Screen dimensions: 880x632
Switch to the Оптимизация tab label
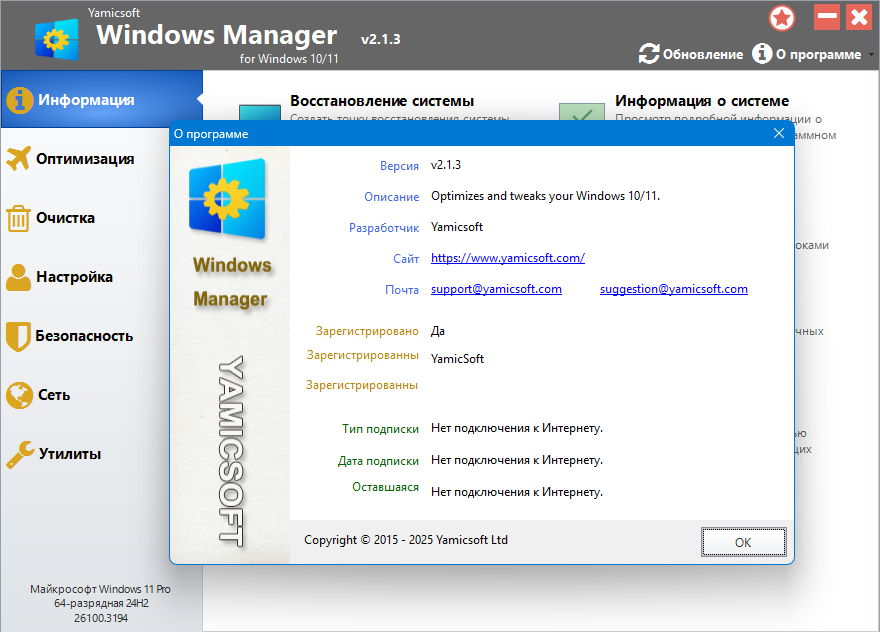tap(85, 159)
